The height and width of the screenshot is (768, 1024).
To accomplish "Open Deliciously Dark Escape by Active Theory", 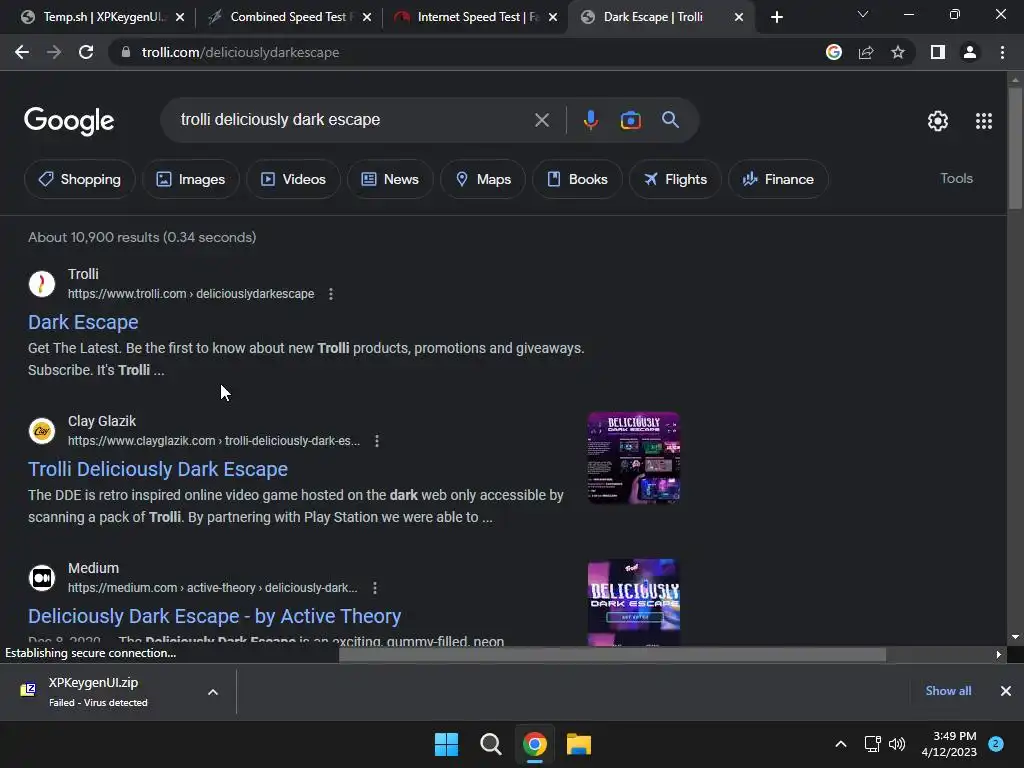I will 214,616.
